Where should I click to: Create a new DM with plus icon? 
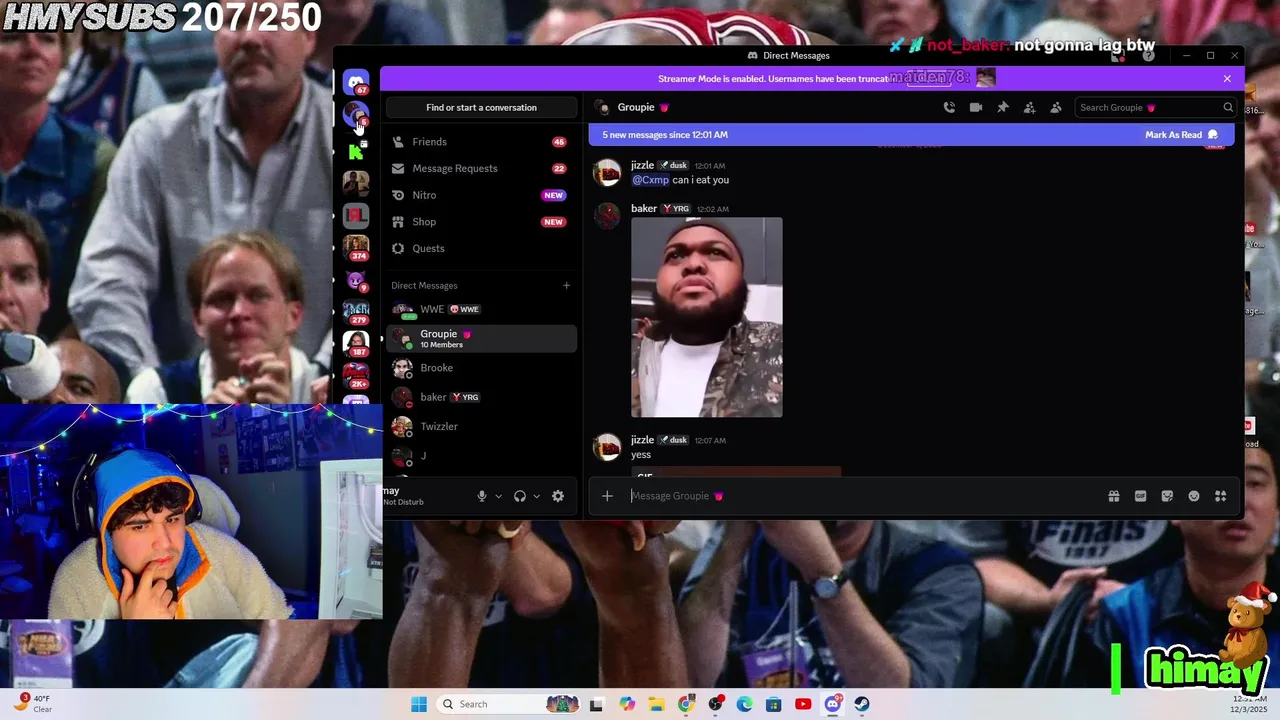click(x=566, y=285)
